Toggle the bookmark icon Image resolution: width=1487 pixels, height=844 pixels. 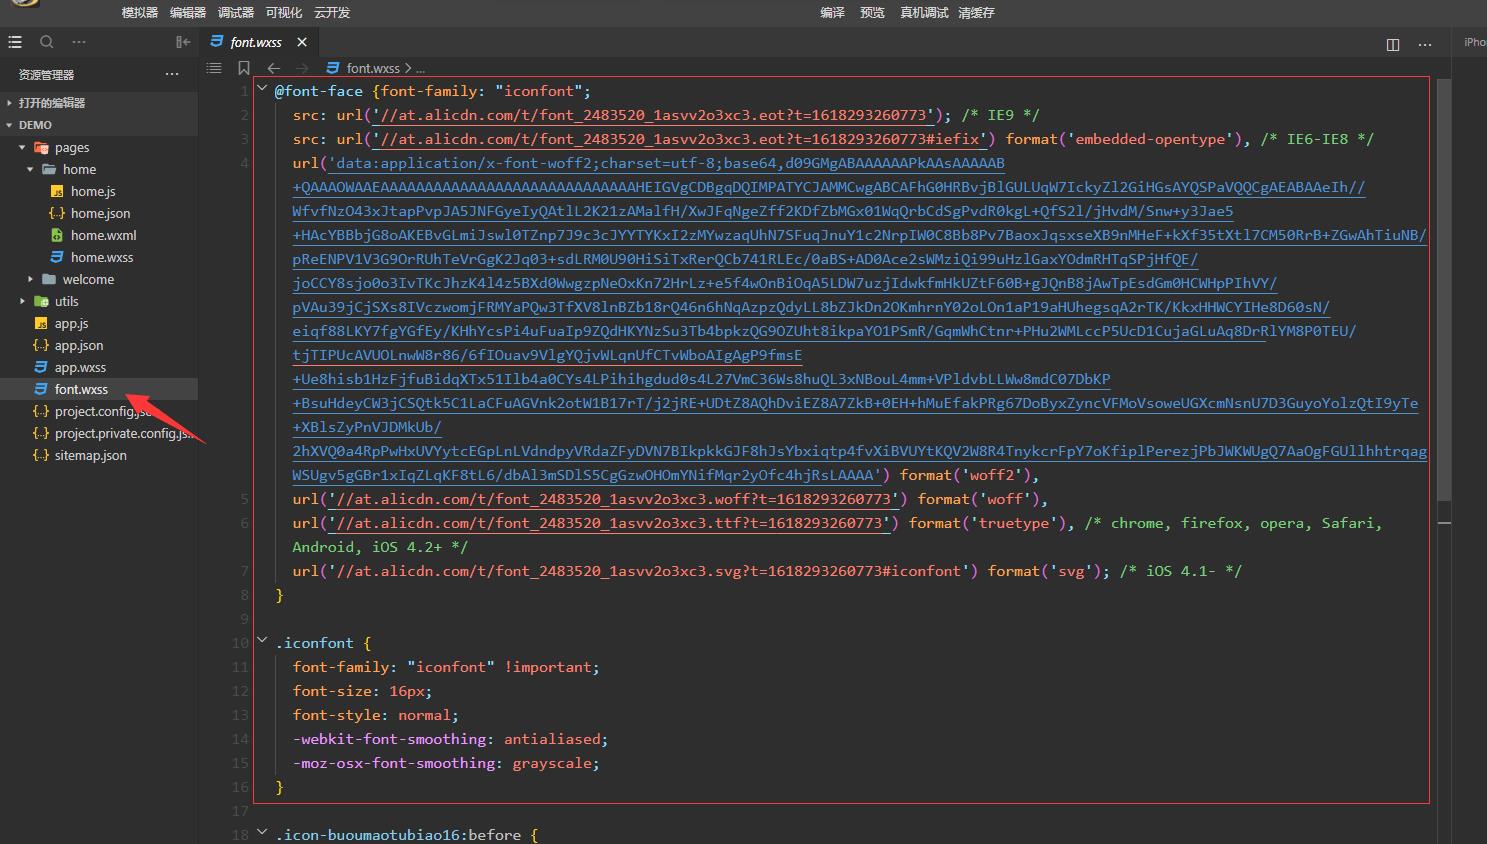coord(244,68)
